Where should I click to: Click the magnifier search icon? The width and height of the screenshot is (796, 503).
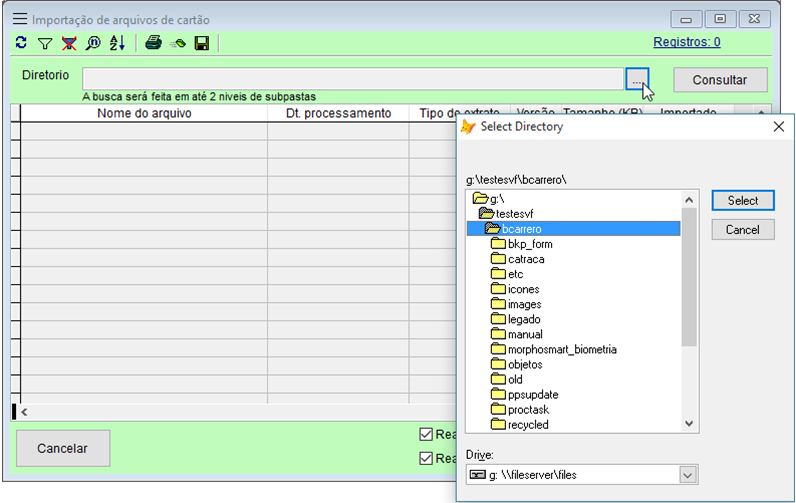click(93, 43)
